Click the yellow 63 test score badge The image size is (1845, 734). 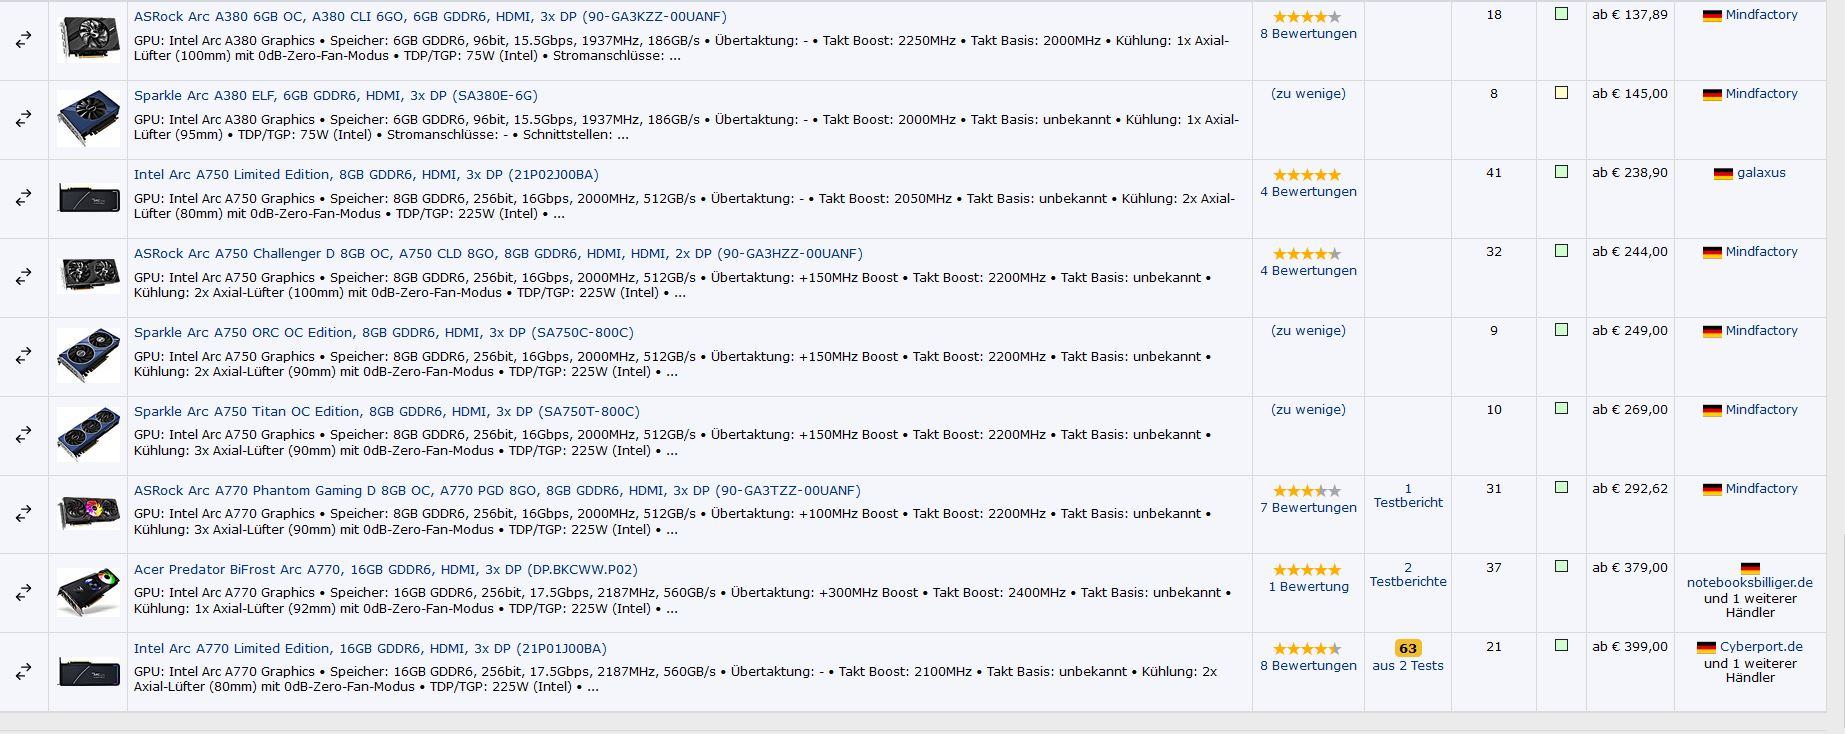point(1408,648)
